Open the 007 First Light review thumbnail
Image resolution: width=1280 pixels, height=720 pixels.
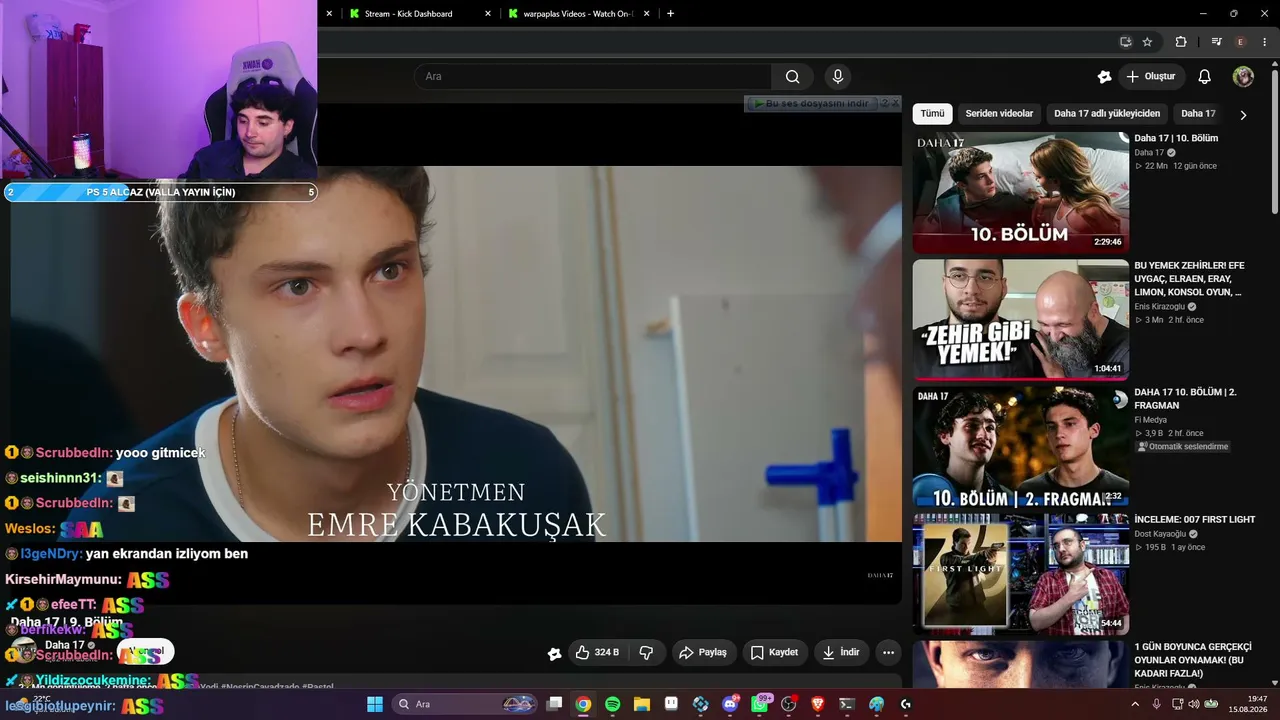click(1020, 574)
